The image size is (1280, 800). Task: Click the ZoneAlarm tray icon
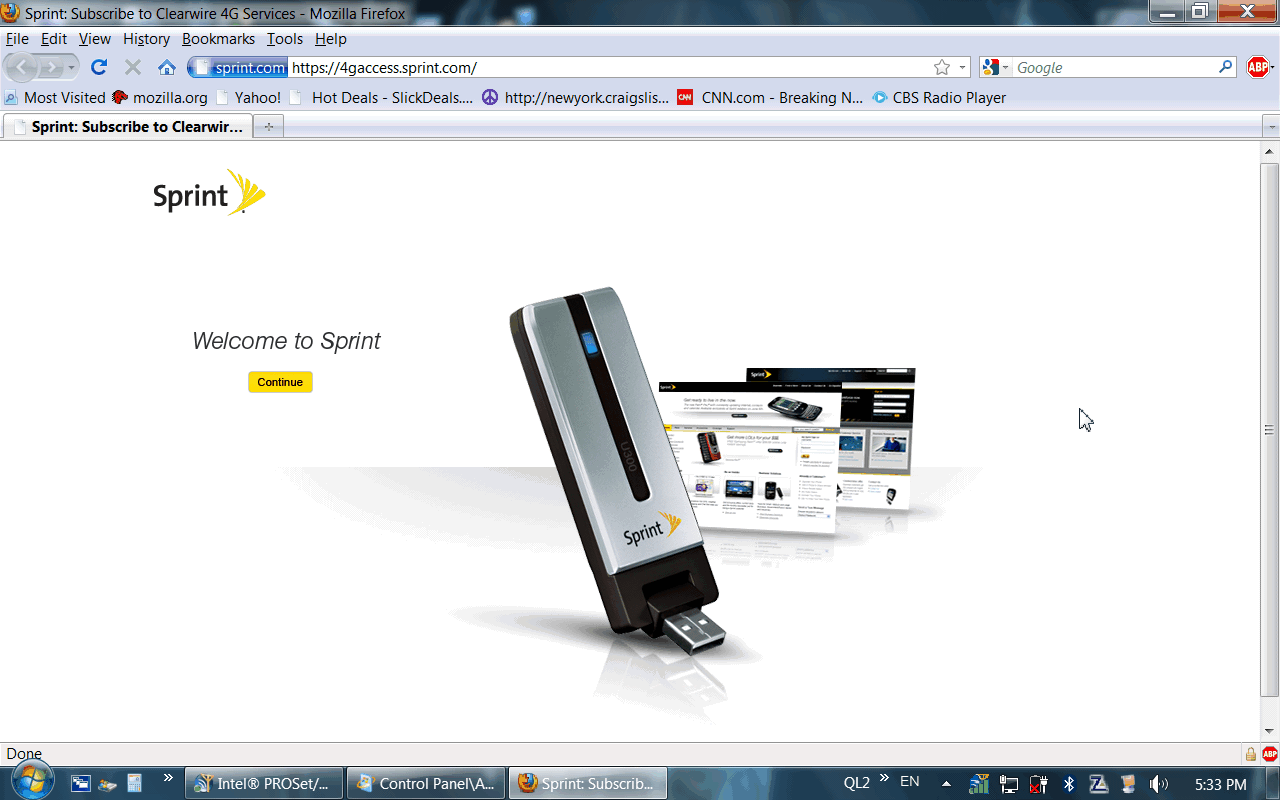[x=1098, y=783]
